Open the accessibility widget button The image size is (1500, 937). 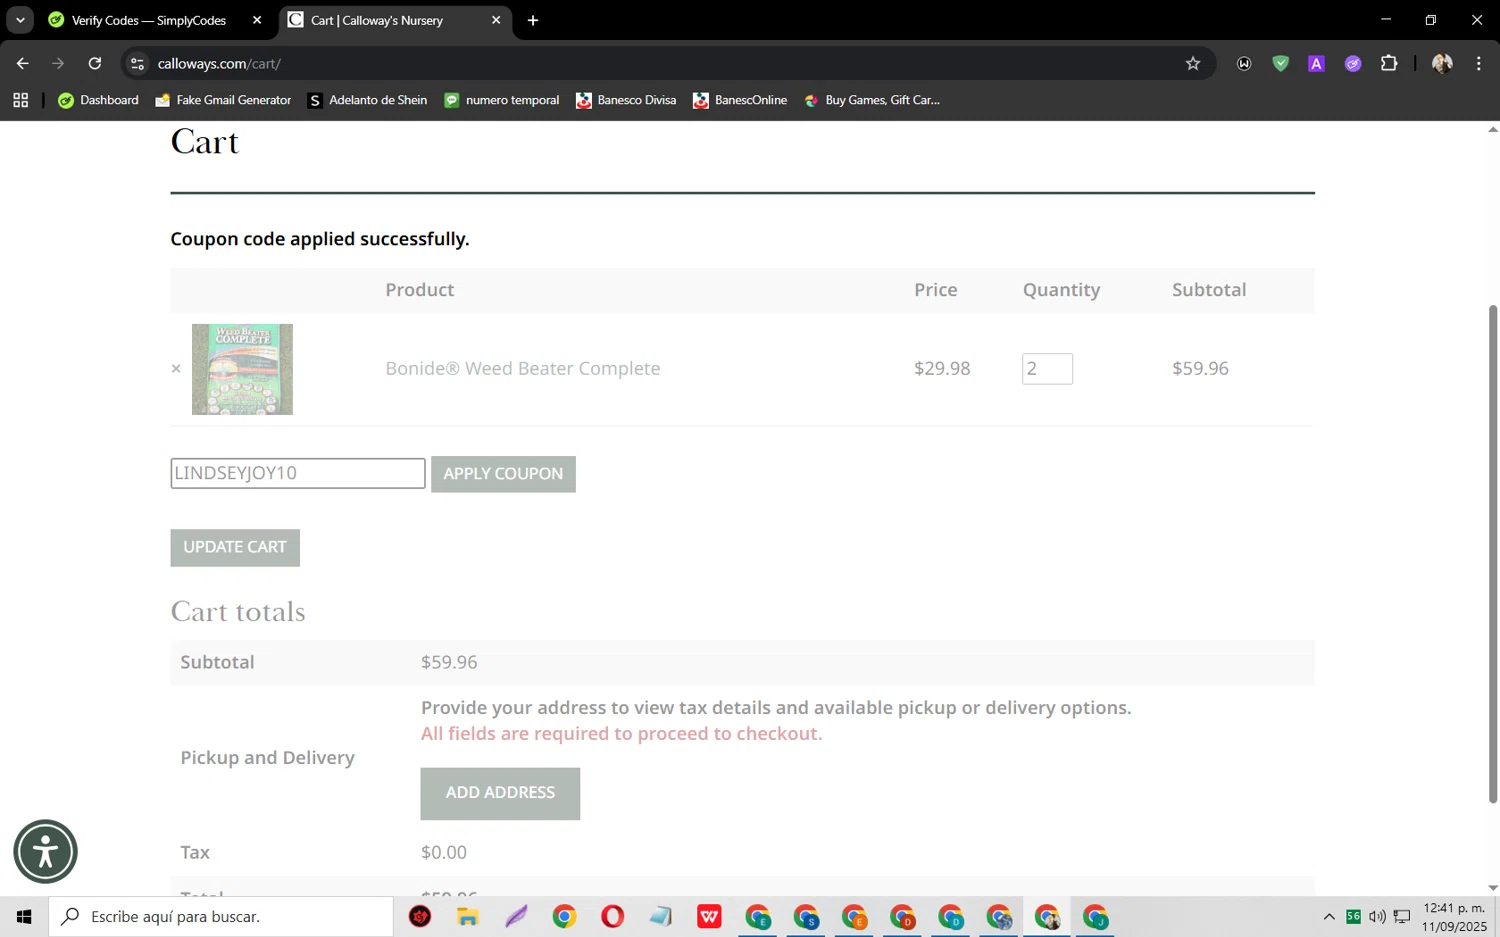coord(45,852)
